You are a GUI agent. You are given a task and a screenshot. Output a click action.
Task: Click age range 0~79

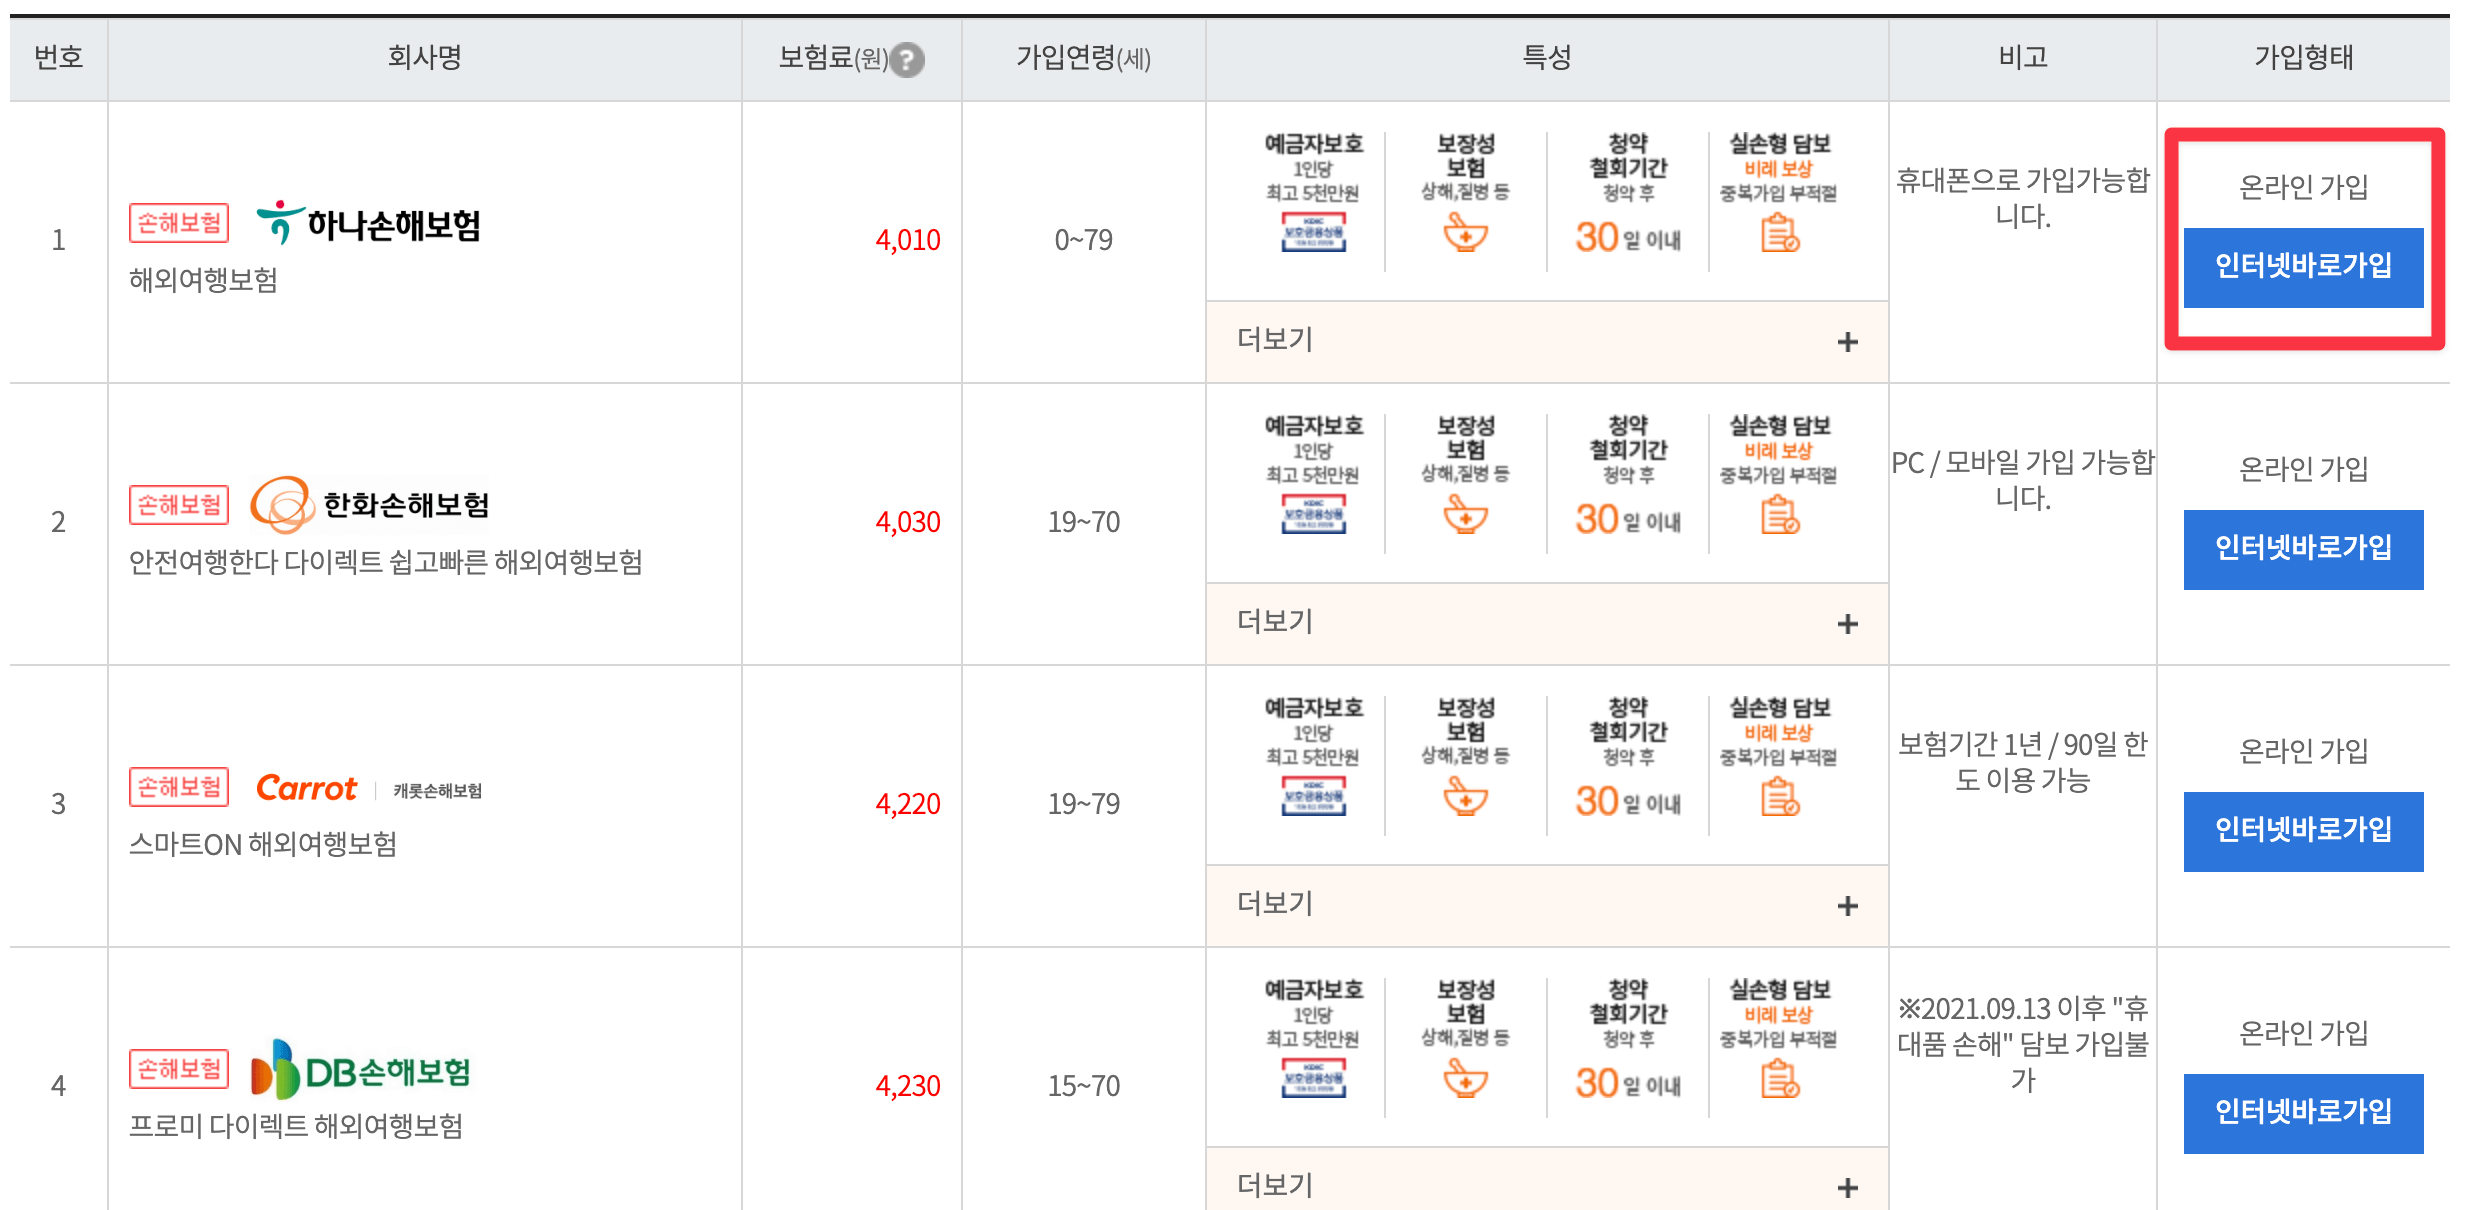click(1084, 240)
